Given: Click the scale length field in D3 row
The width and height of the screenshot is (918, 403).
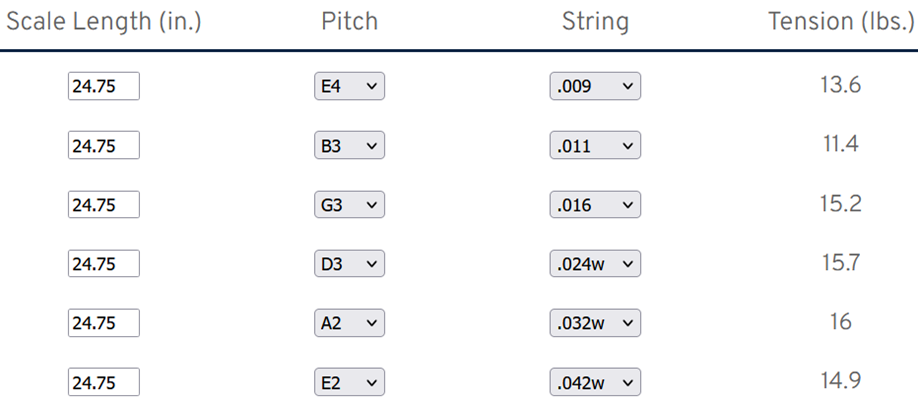Looking at the screenshot, I should point(103,264).
